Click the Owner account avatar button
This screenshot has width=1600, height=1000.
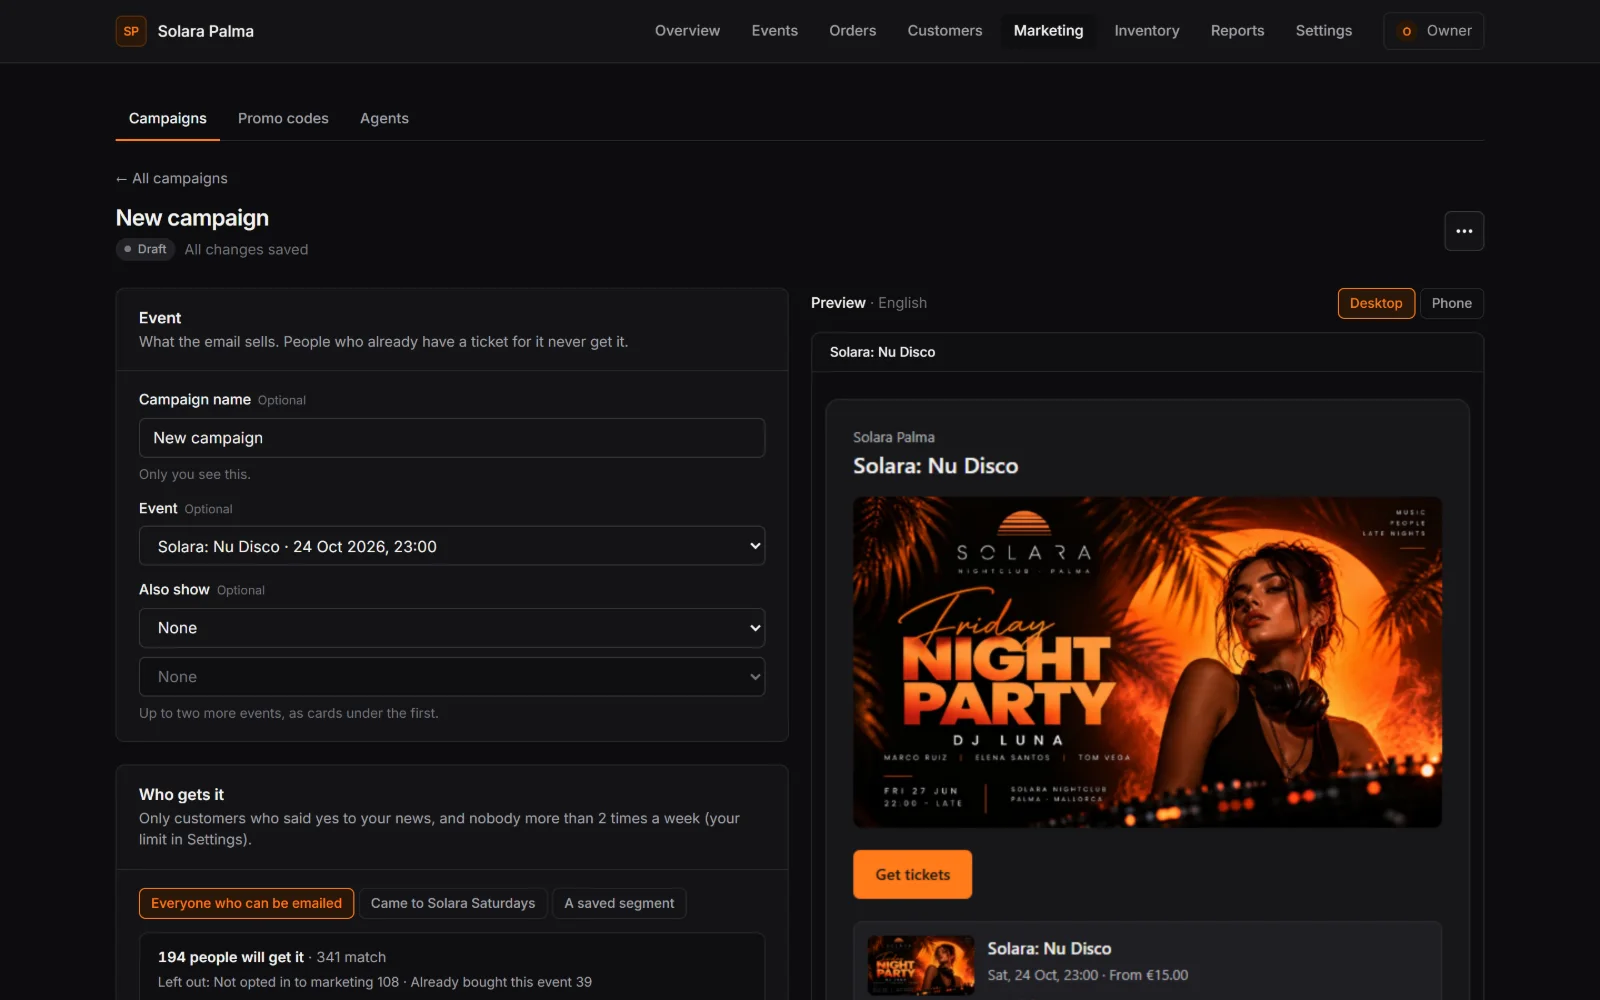[x=1434, y=31]
